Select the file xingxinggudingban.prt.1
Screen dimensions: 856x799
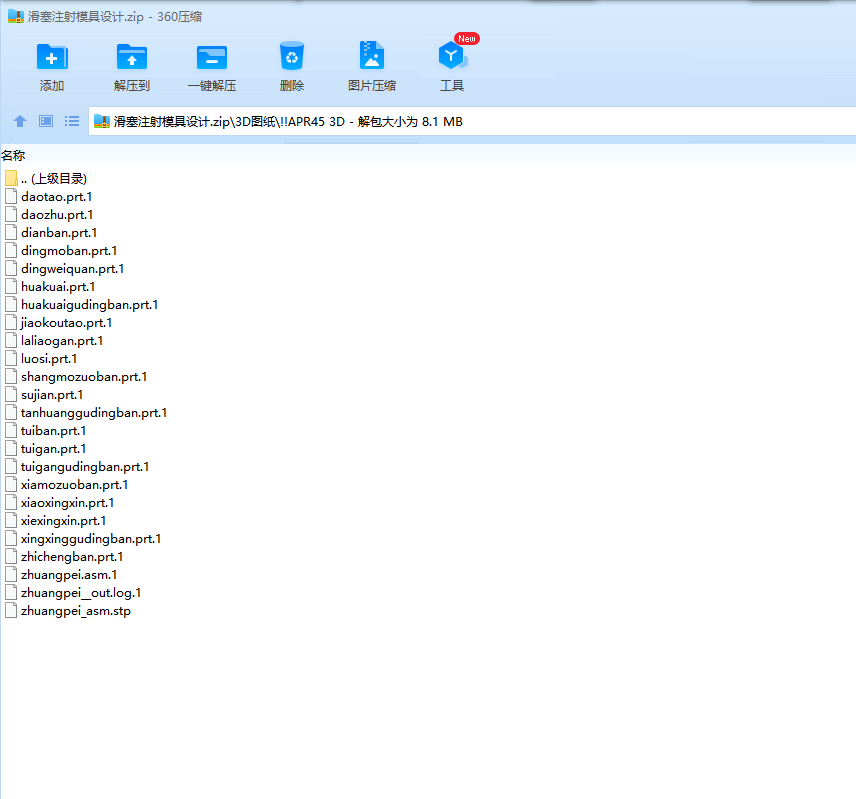coord(91,539)
